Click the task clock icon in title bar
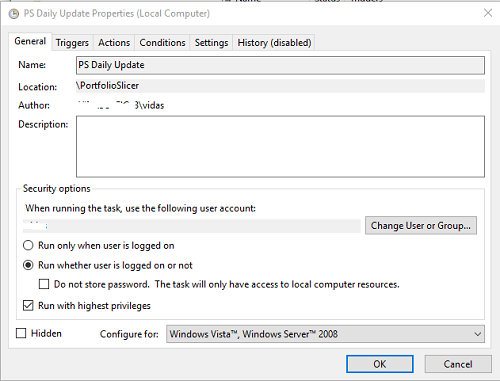This screenshot has height=381, width=500. click(14, 14)
